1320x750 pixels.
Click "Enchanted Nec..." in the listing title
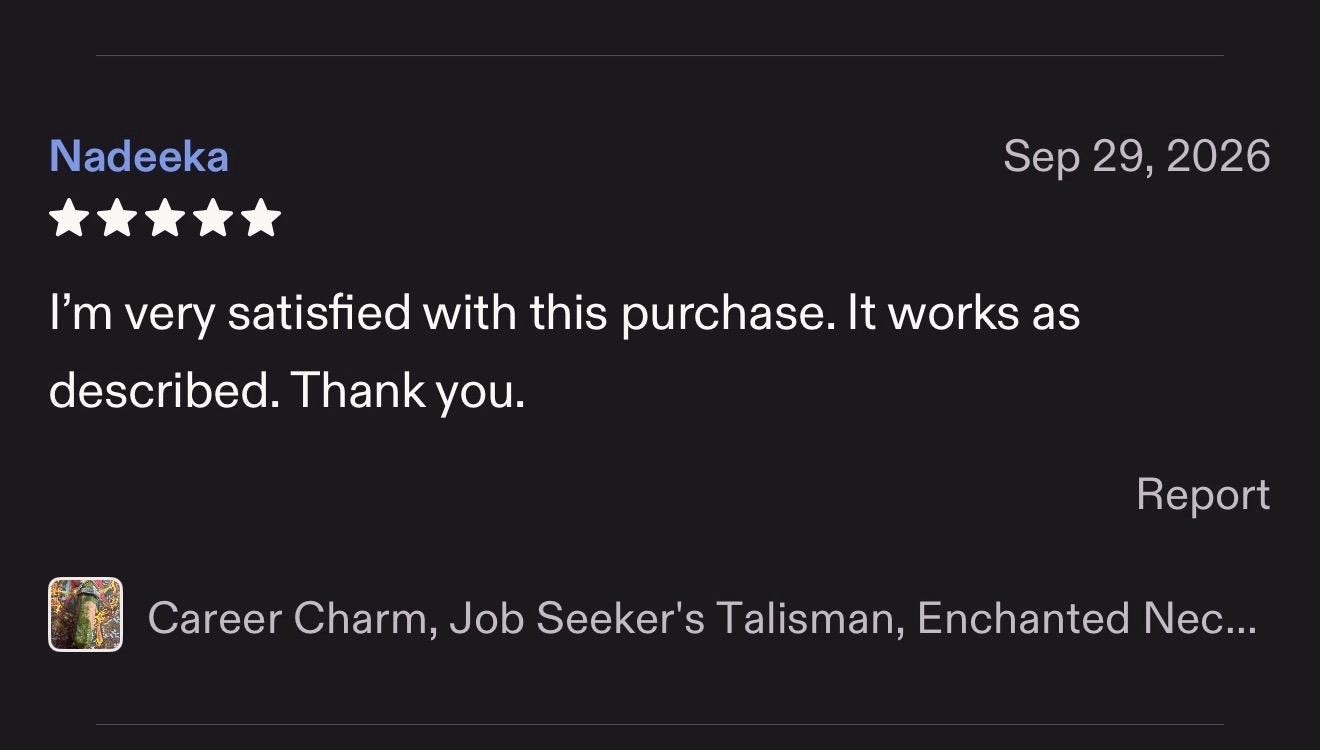click(1086, 617)
